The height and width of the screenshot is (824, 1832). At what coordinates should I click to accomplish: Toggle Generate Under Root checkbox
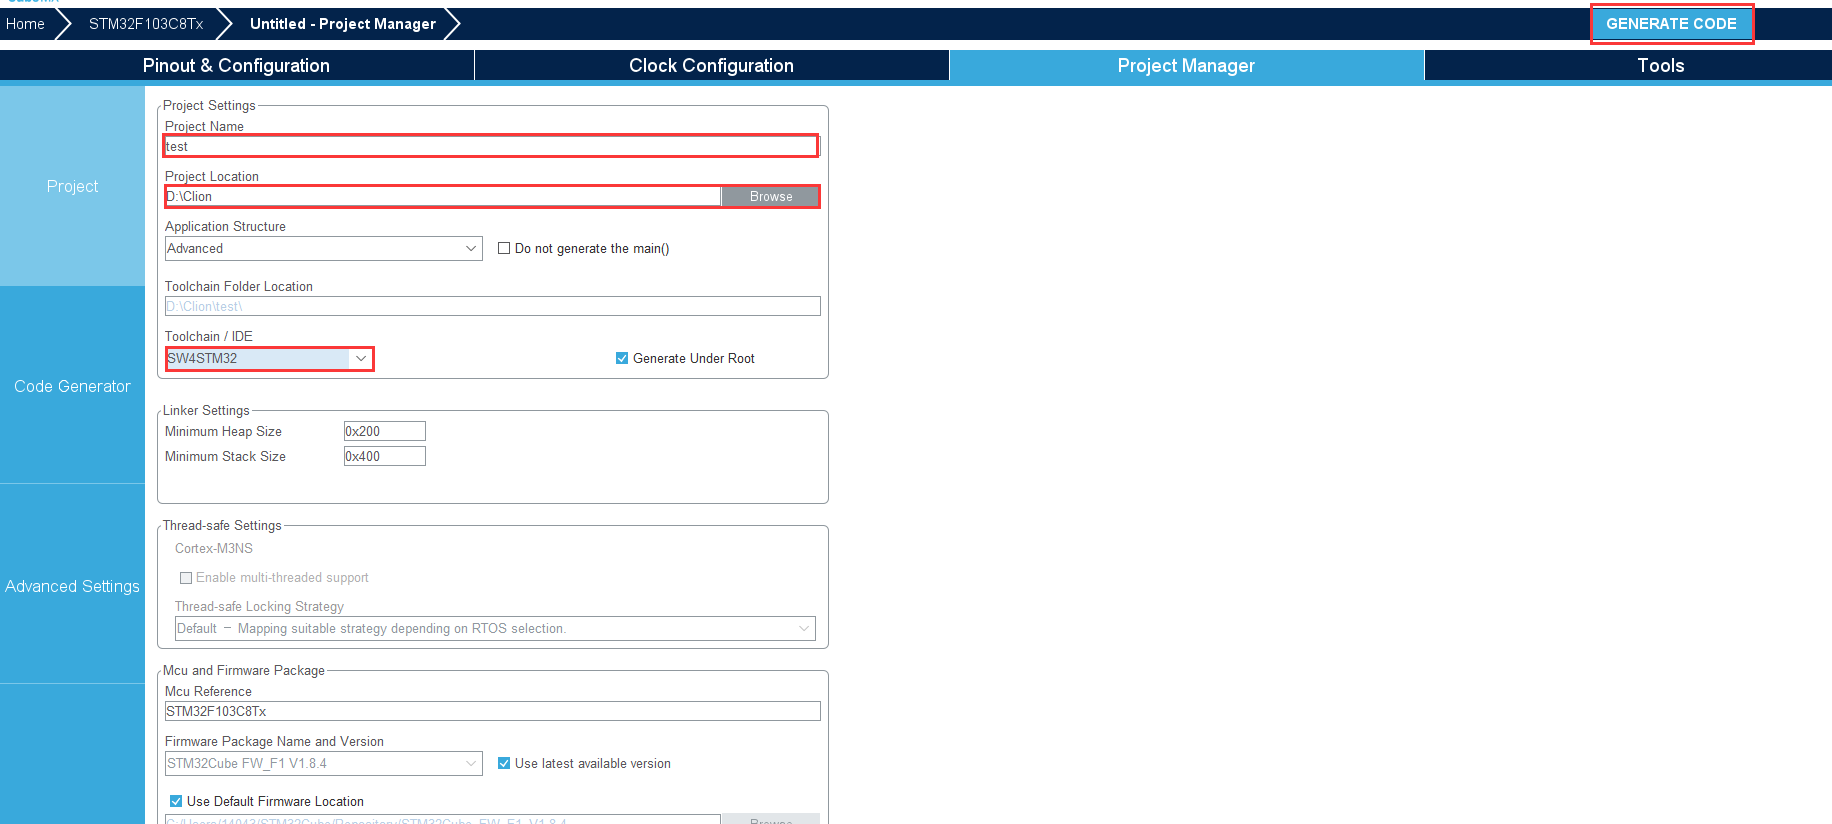[x=622, y=358]
